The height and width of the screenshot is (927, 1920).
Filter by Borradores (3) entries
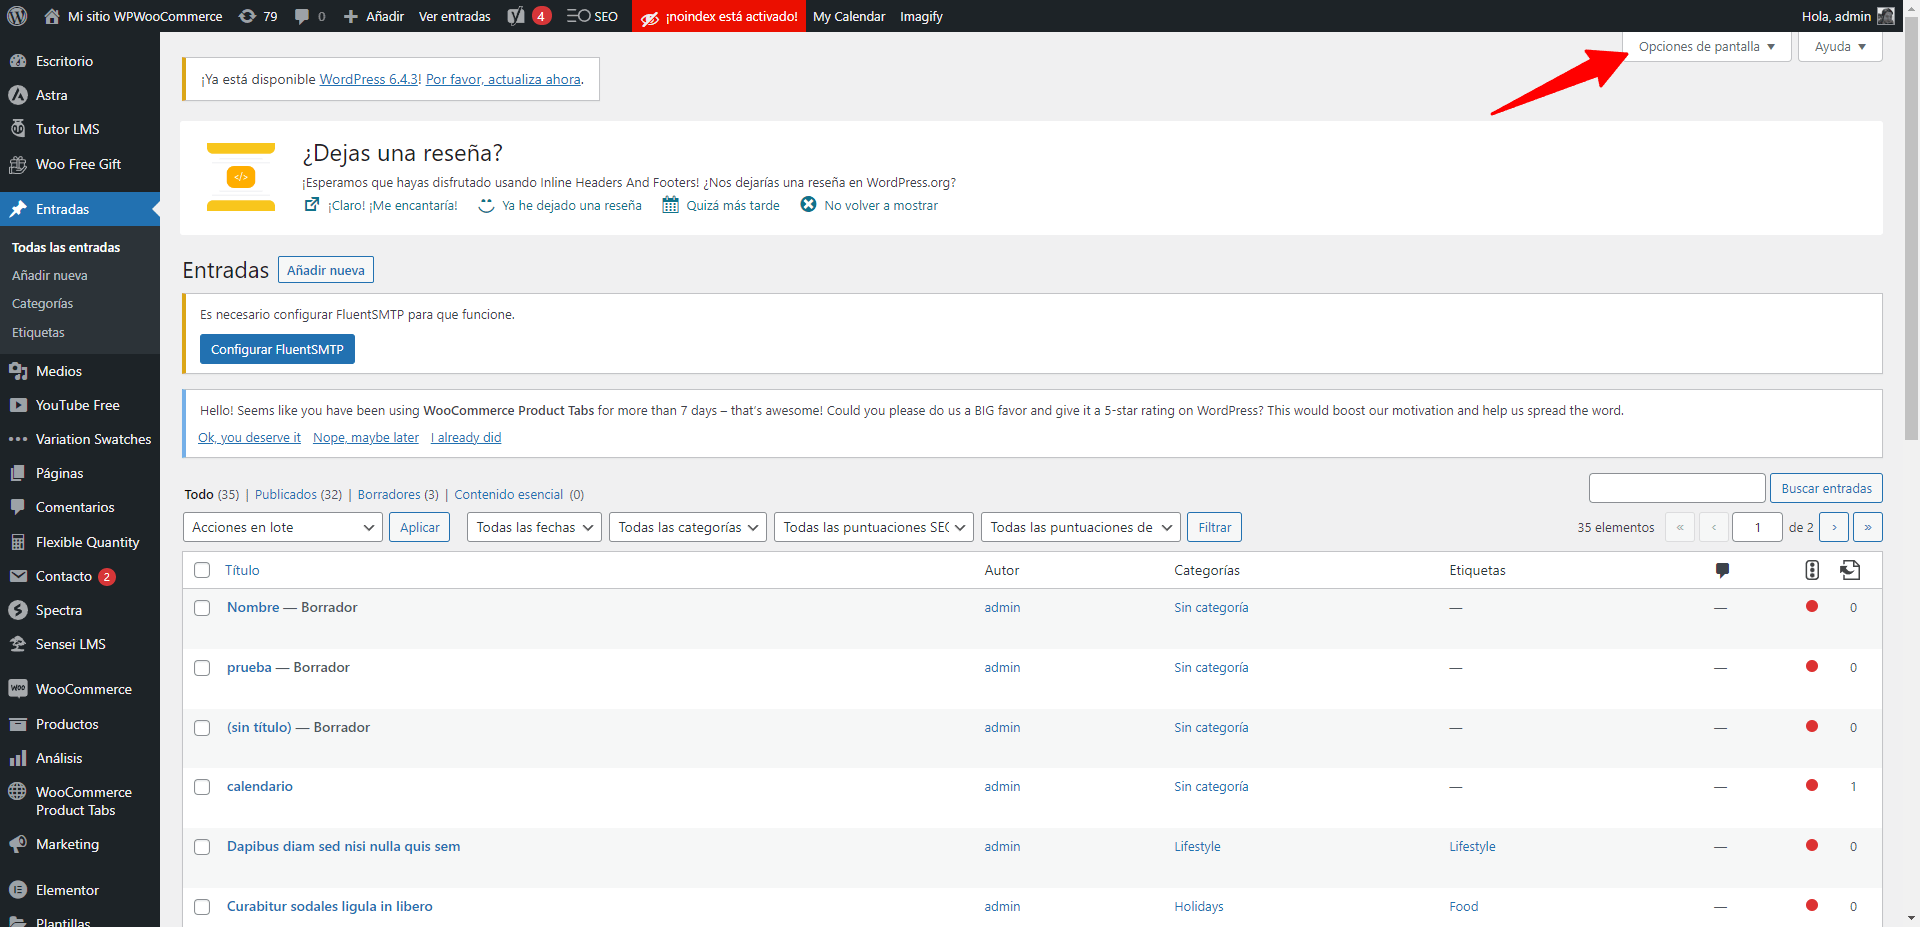point(398,494)
